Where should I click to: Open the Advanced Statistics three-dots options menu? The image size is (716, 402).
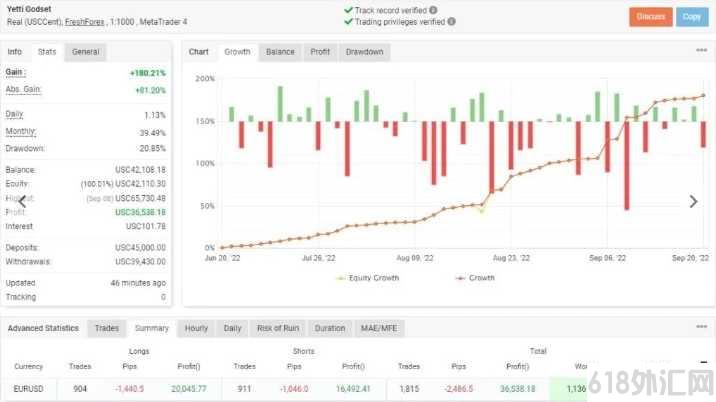(701, 327)
